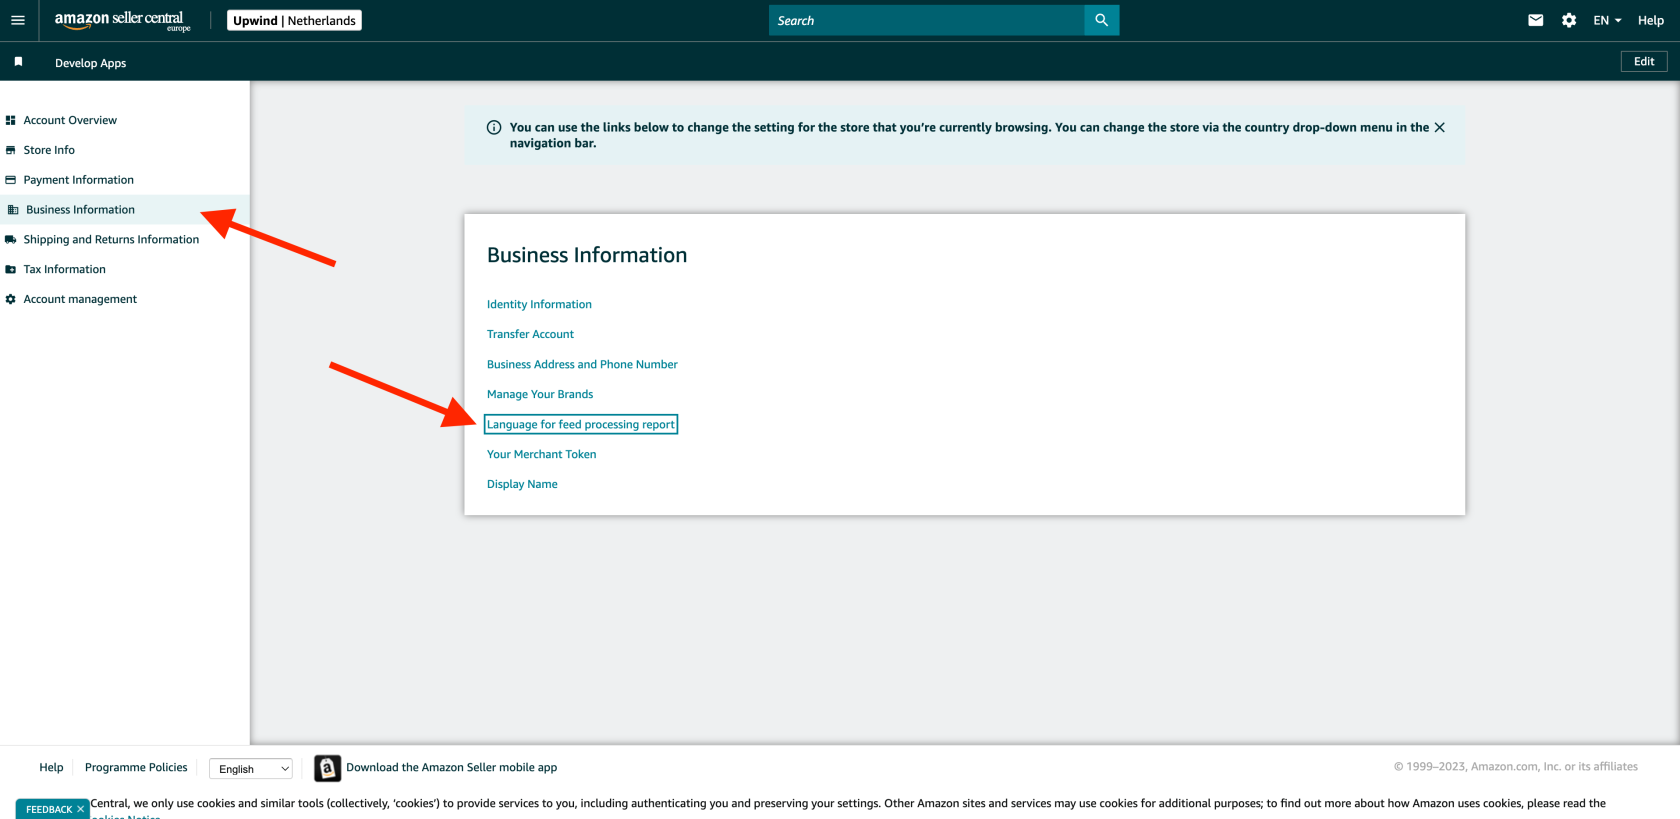Viewport: 1680px width, 819px height.
Task: Click the Edit button in bookmark bar
Action: [1644, 61]
